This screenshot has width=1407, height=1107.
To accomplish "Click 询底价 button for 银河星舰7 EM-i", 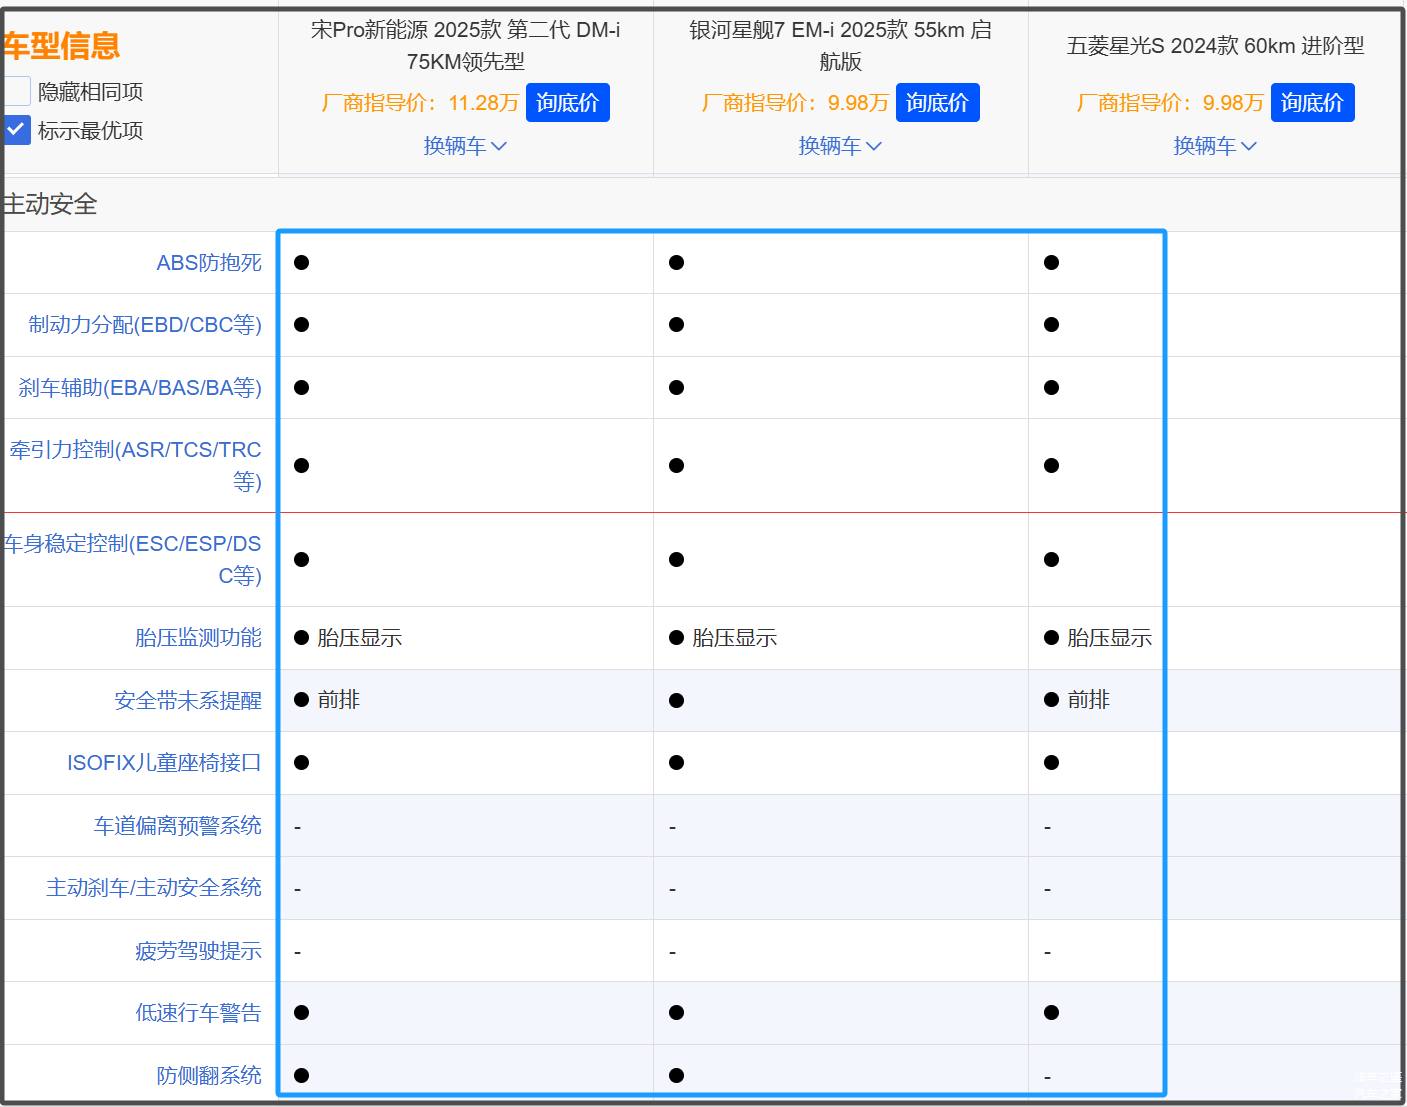I will pyautogui.click(x=937, y=103).
